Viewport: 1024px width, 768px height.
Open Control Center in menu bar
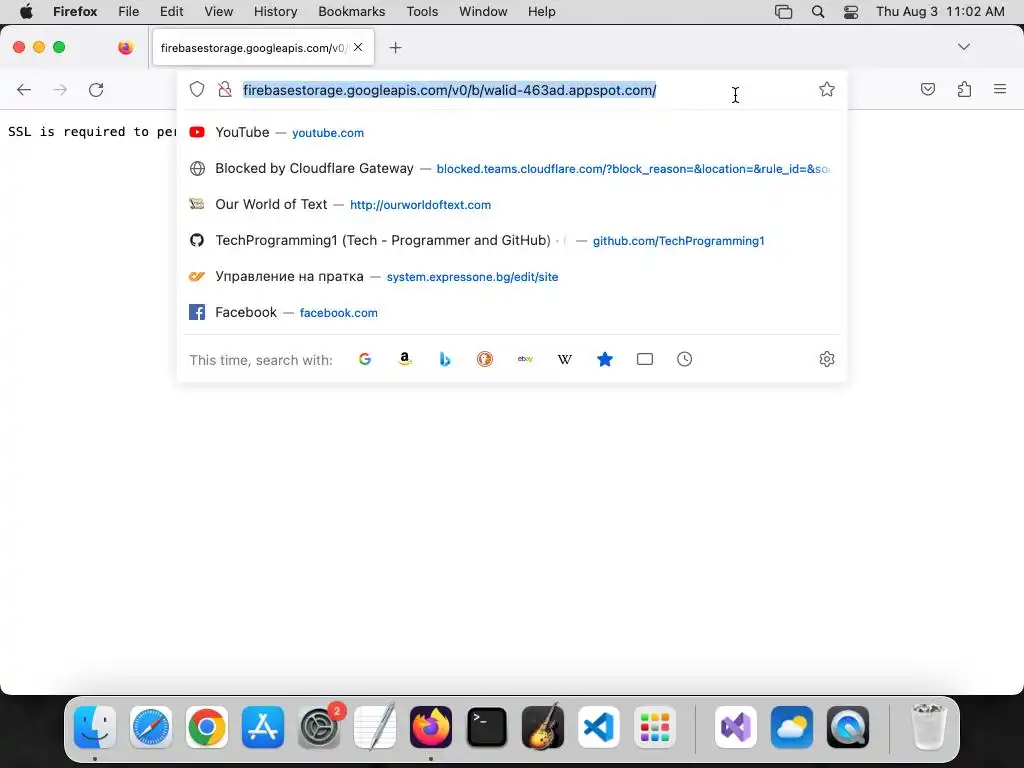(x=850, y=12)
